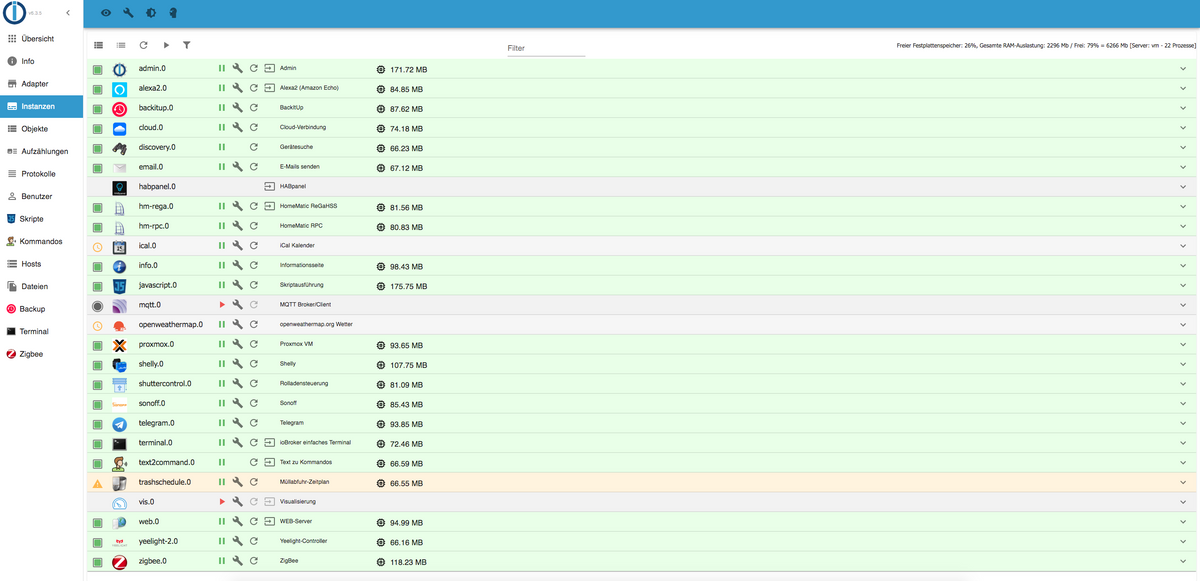Screen dimensions: 1200x581
Task: Open Backup in the sidebar
Action: point(42,309)
